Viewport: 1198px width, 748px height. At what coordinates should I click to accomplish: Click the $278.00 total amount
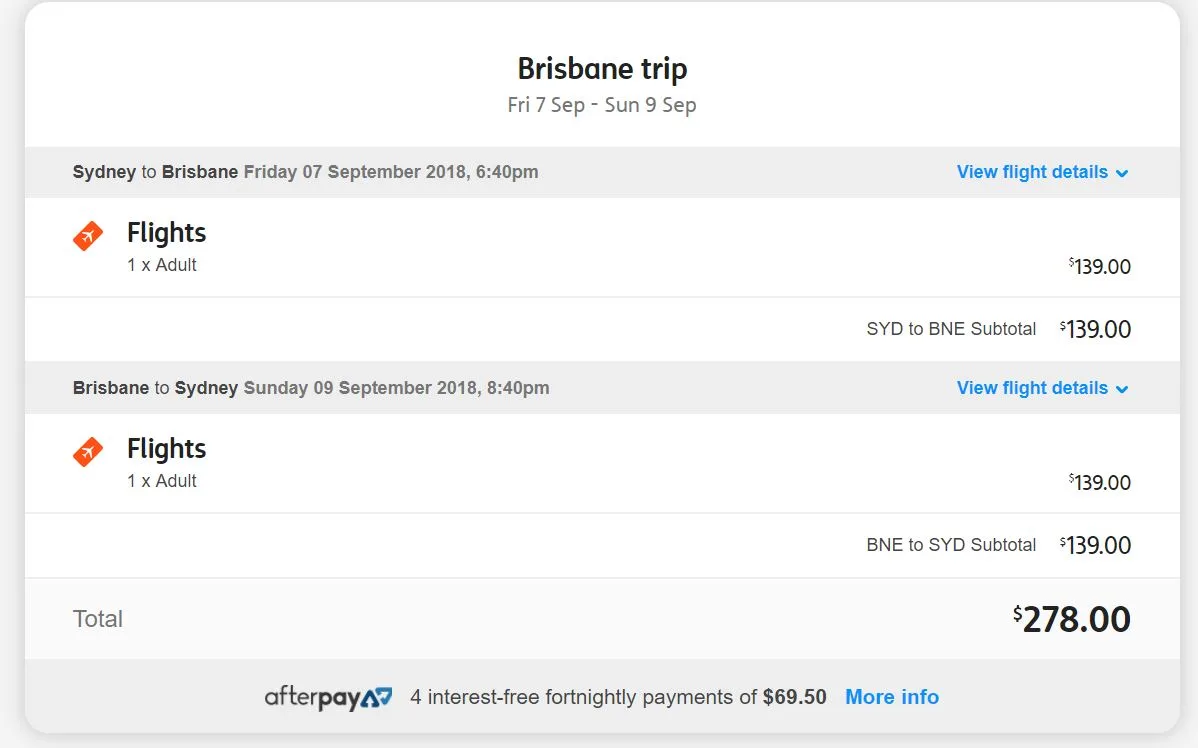1072,619
